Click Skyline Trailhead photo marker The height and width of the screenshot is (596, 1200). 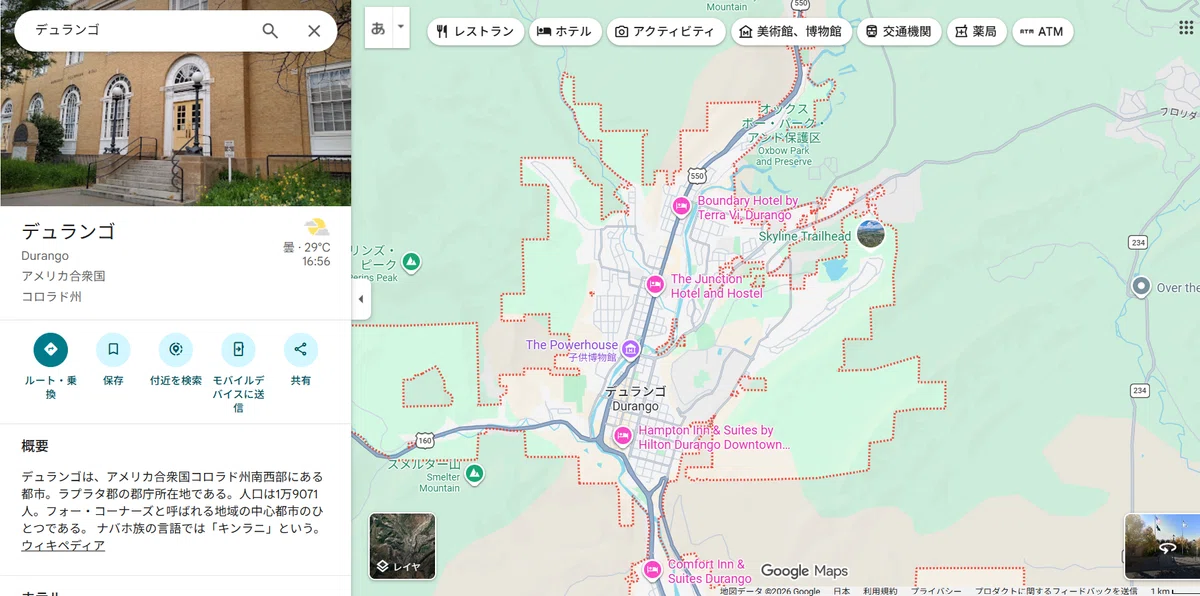tap(871, 234)
